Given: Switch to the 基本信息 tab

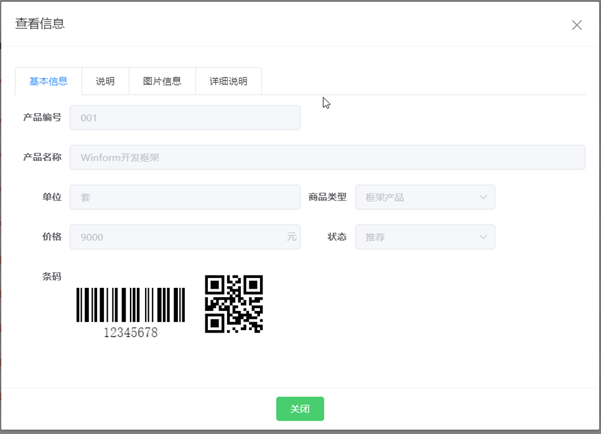Looking at the screenshot, I should [x=48, y=81].
